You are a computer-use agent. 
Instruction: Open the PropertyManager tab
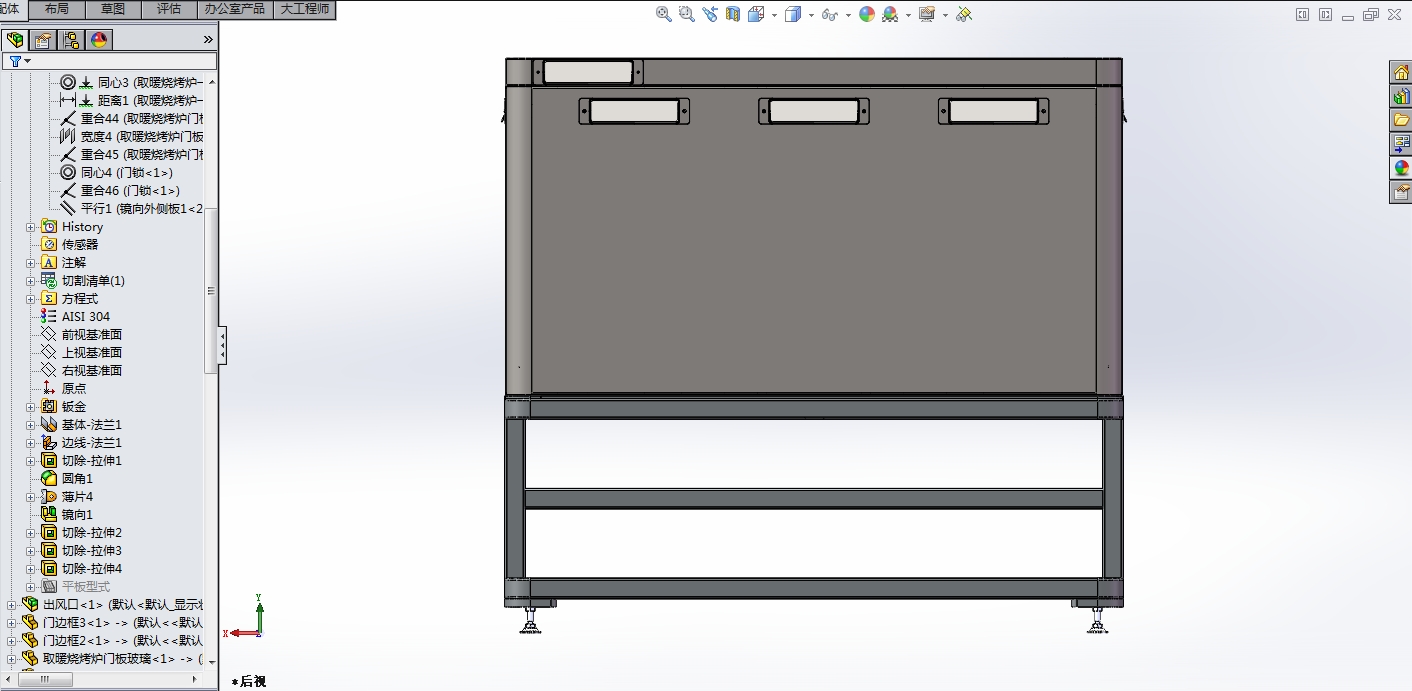point(42,40)
